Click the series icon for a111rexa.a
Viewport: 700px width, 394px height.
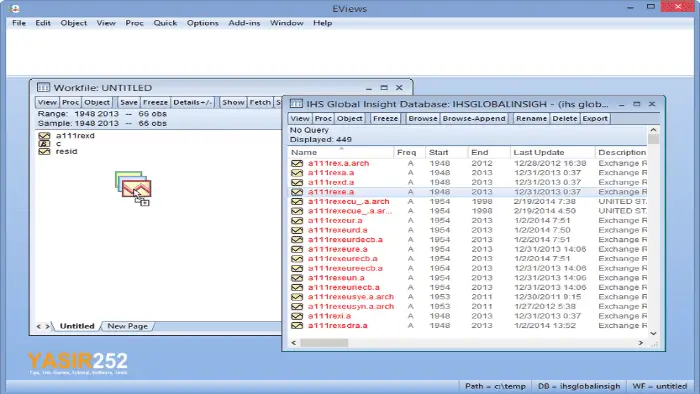pos(297,173)
